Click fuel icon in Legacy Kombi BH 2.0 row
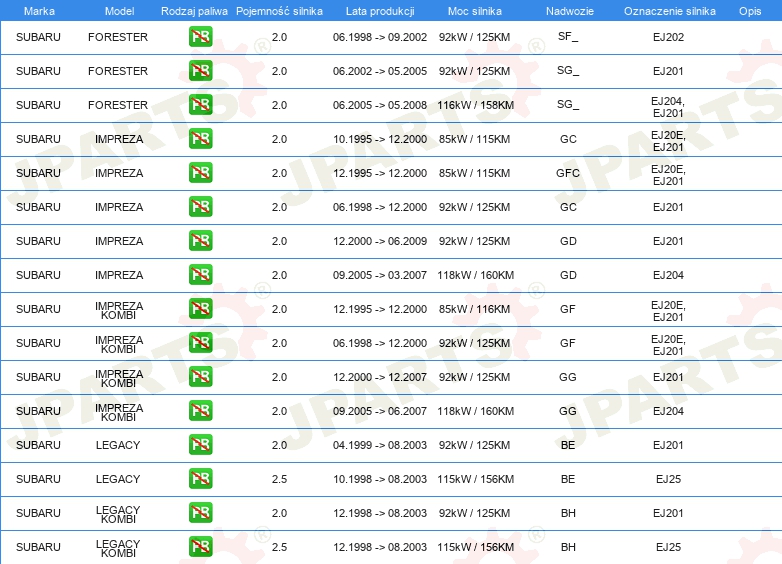Viewport: 782px width, 564px height. point(200,513)
